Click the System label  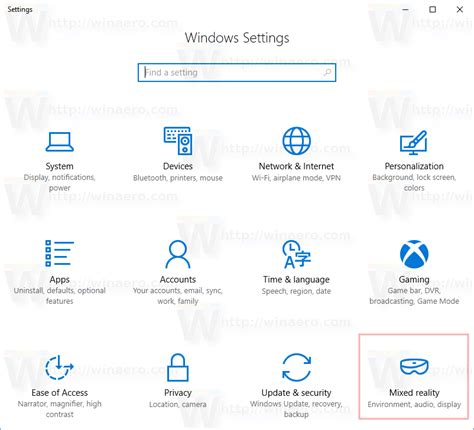point(59,166)
